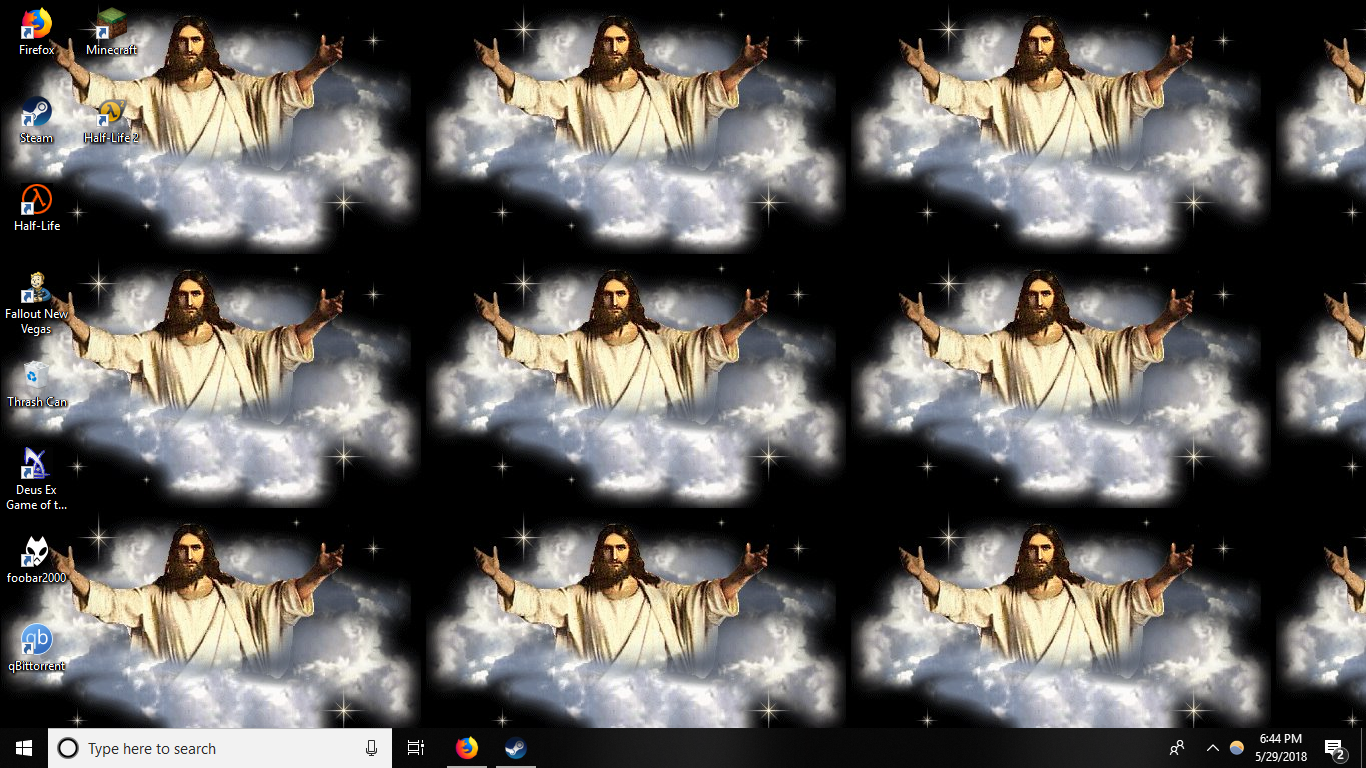
Task: Select the Thrash Can recycle bin
Action: [x=37, y=384]
